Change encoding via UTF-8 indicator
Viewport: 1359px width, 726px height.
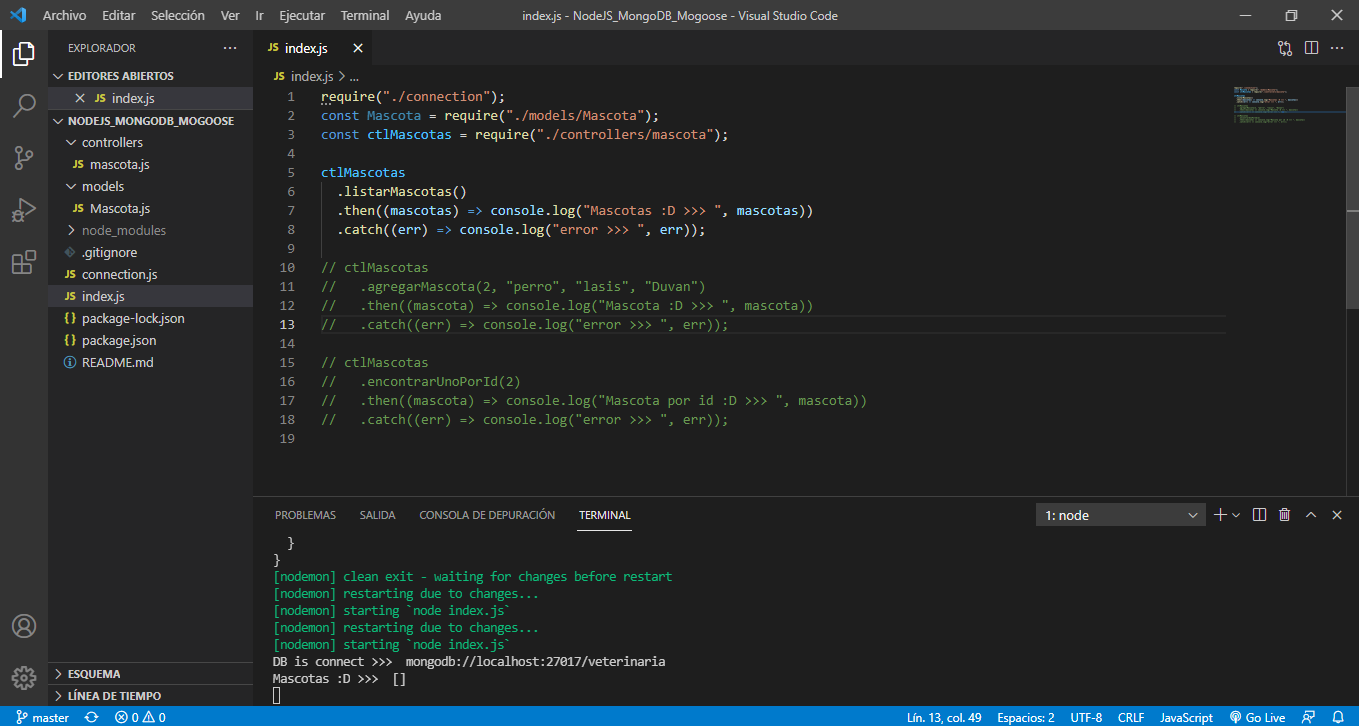pos(1086,717)
